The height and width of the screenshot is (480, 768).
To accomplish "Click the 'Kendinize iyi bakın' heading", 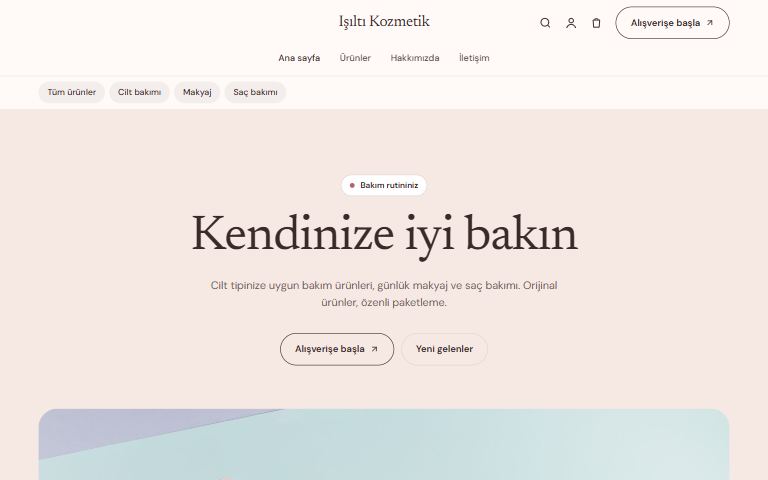I will coord(384,235).
